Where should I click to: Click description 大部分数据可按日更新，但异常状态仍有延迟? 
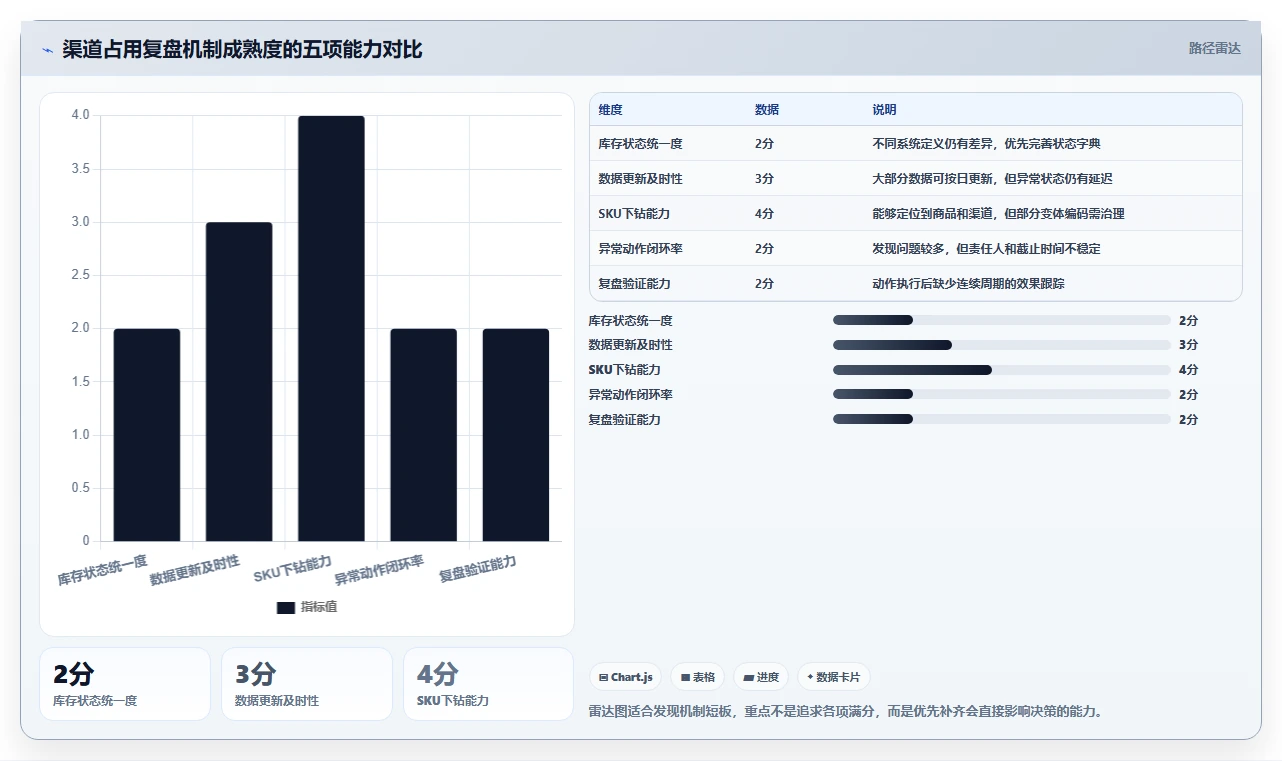click(992, 179)
